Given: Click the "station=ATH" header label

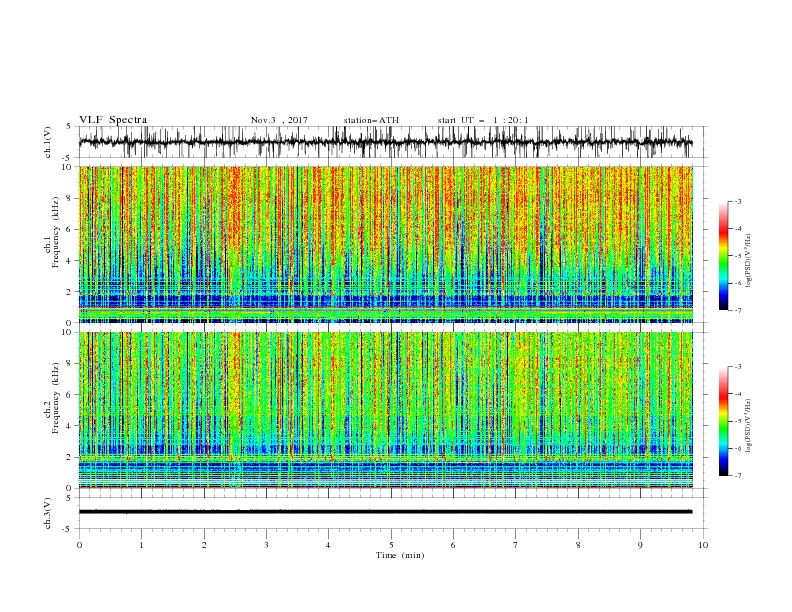Looking at the screenshot, I should (371, 120).
